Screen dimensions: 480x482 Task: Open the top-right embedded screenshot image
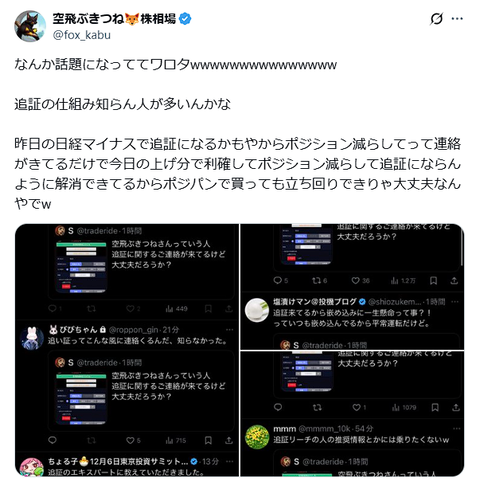pyautogui.click(x=352, y=287)
